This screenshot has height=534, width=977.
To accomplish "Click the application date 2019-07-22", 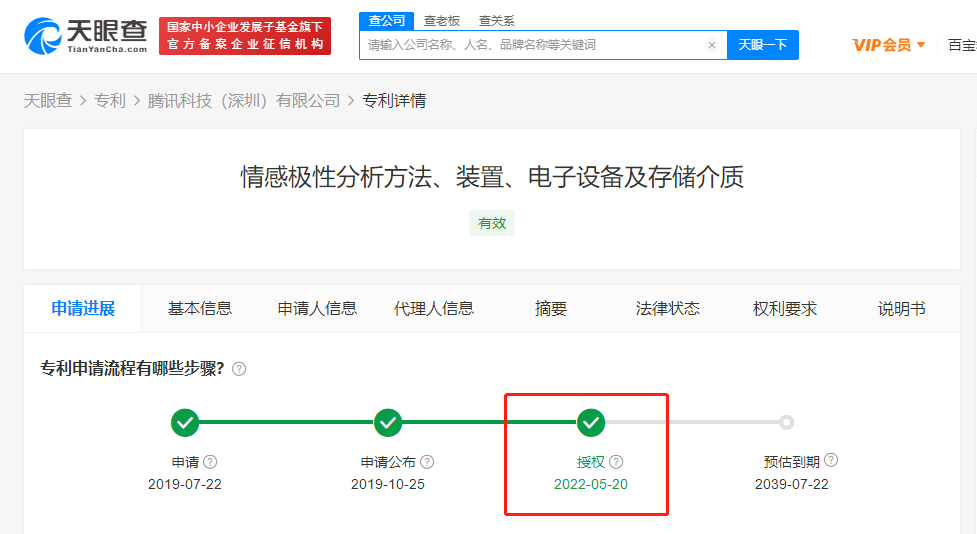I will (185, 484).
